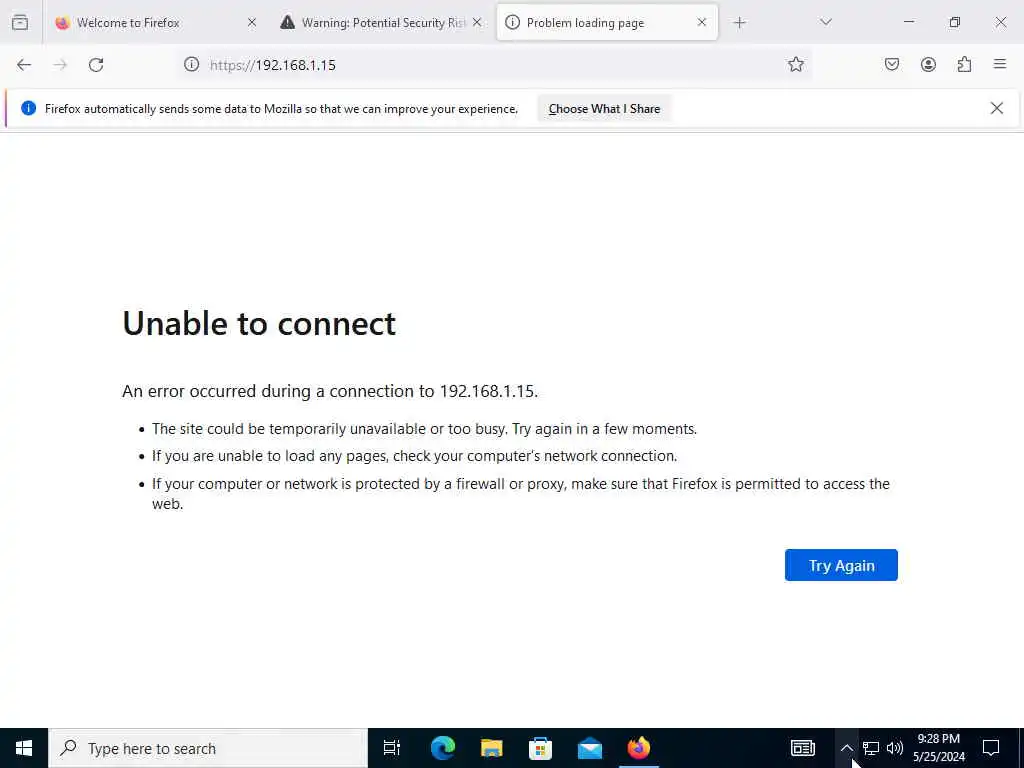Launch Microsoft Edge from taskbar
Screen dimensions: 1024x768
point(443,748)
